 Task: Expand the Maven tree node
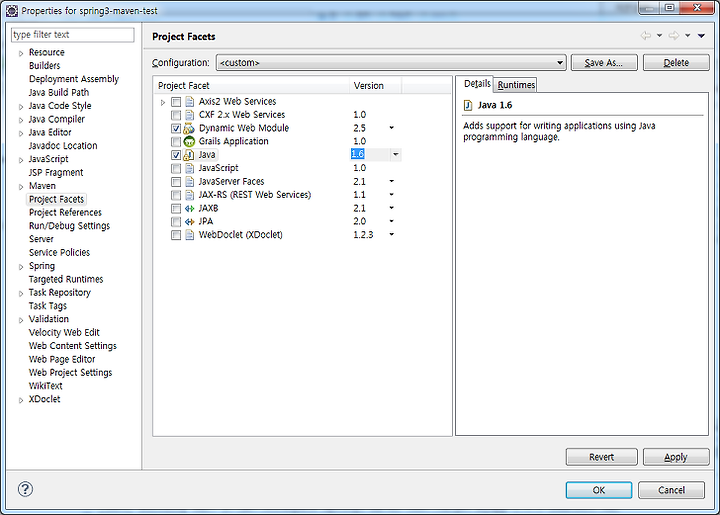[x=21, y=187]
